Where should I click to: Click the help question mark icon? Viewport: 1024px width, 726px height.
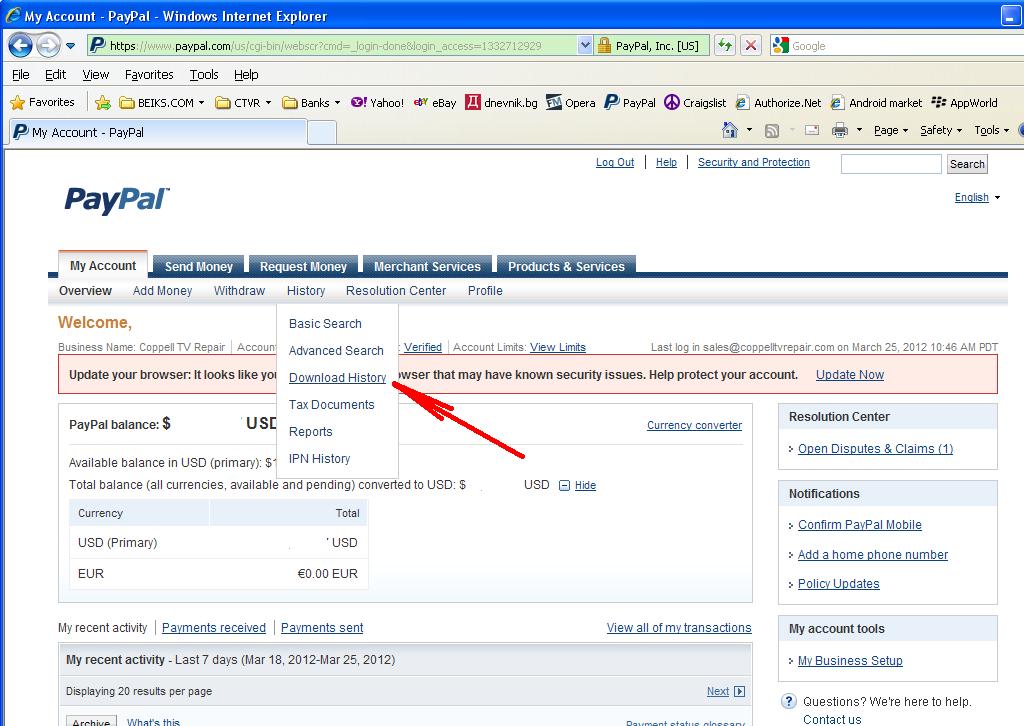click(x=788, y=701)
